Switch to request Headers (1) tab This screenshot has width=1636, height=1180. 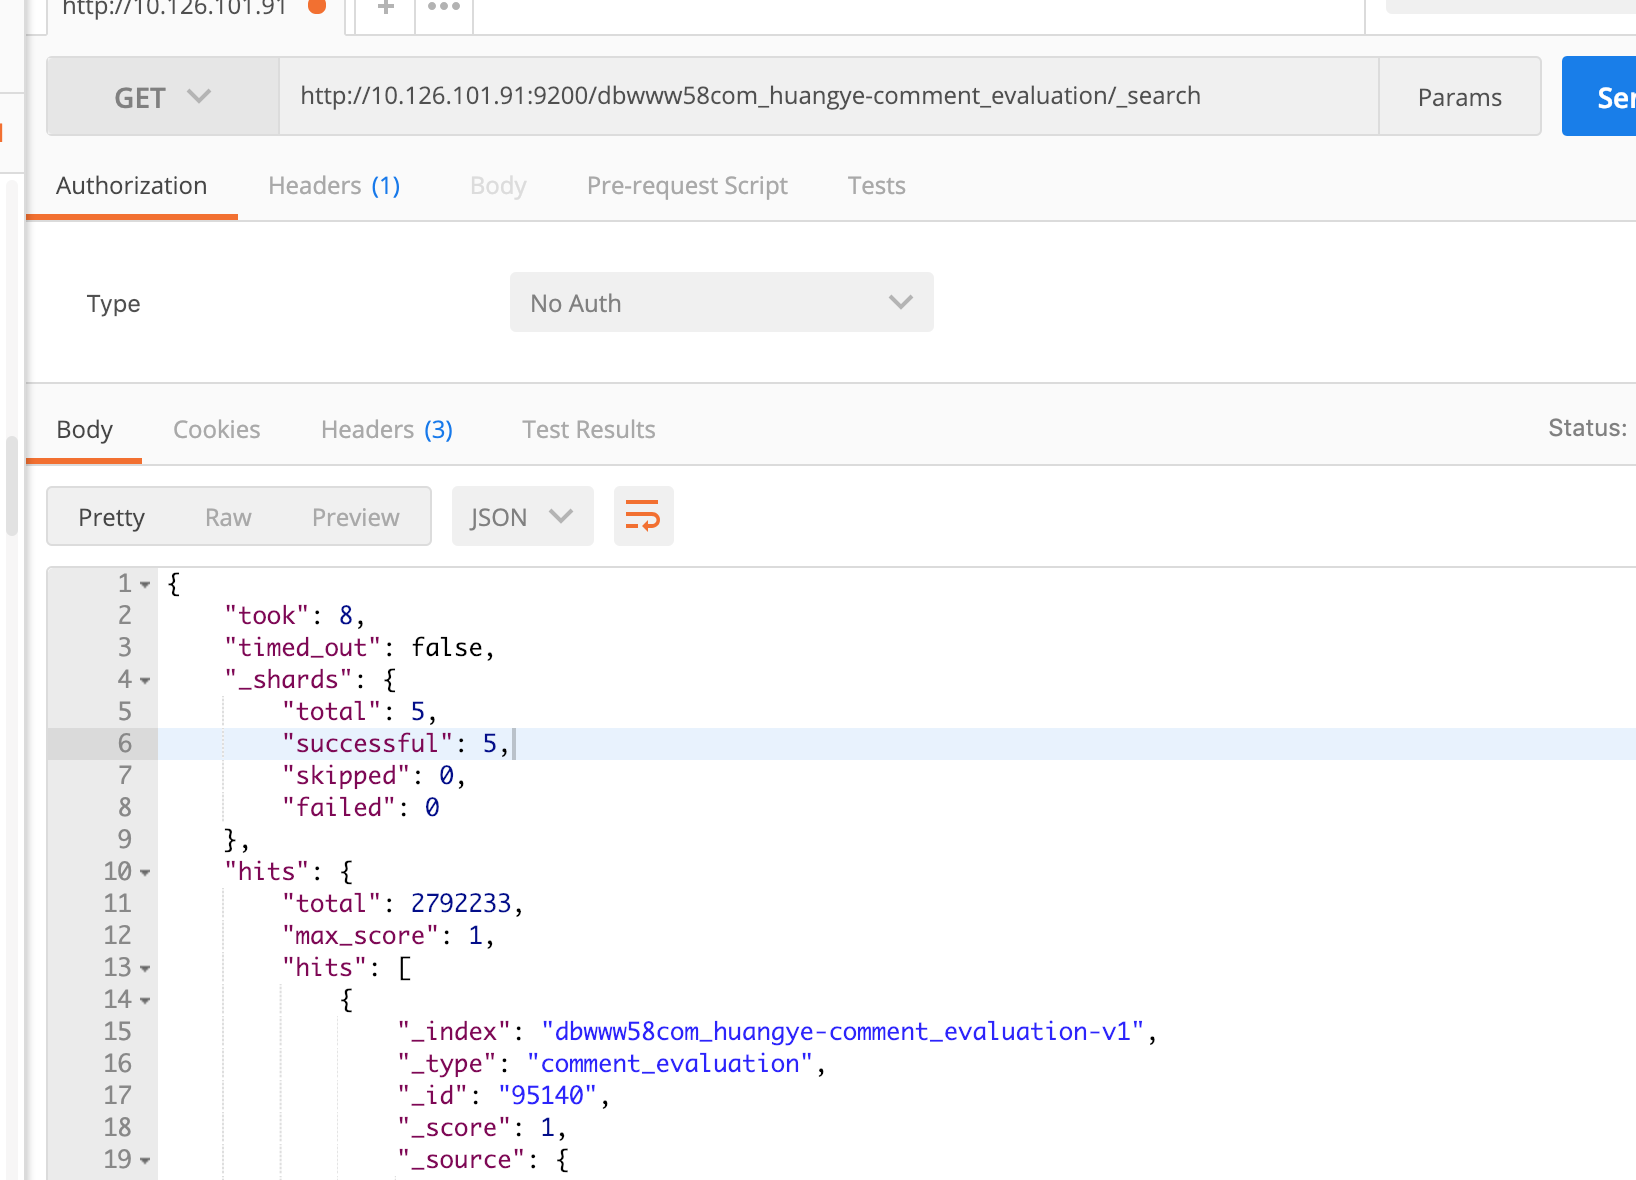[334, 186]
